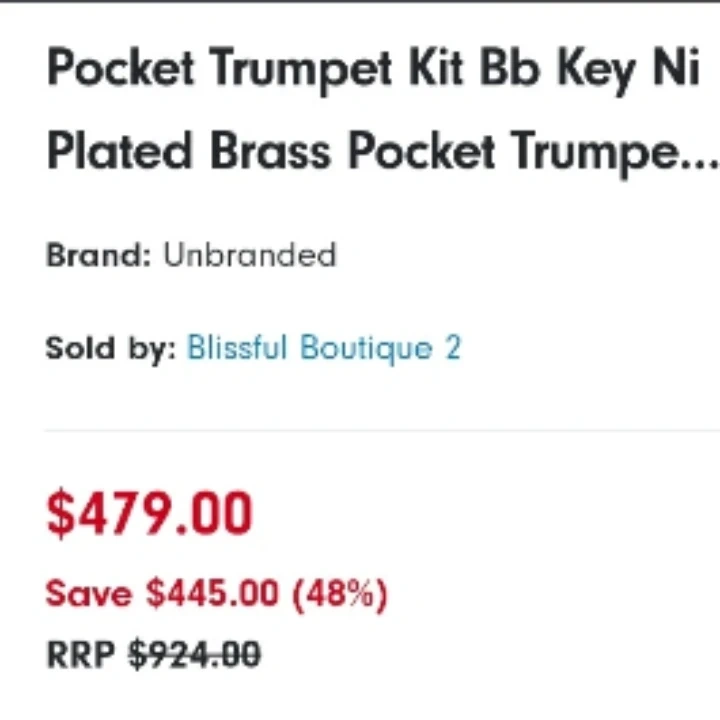The image size is (720, 720).
Task: Click the (48%) discount percentage
Action: click(339, 593)
